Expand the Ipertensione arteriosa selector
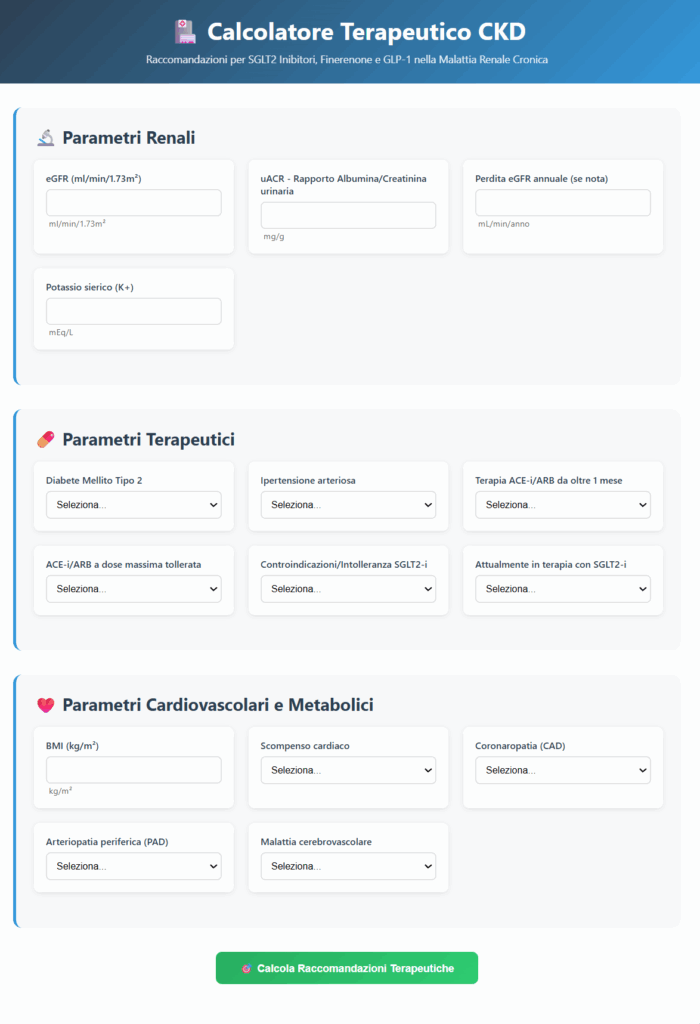This screenshot has width=700, height=1024. point(348,505)
